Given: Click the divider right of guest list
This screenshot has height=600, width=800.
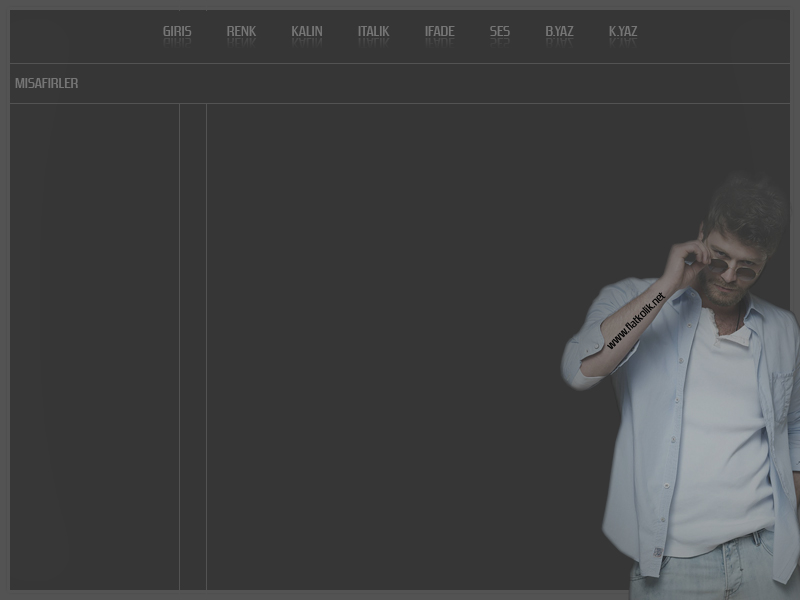Looking at the screenshot, I should [179, 340].
